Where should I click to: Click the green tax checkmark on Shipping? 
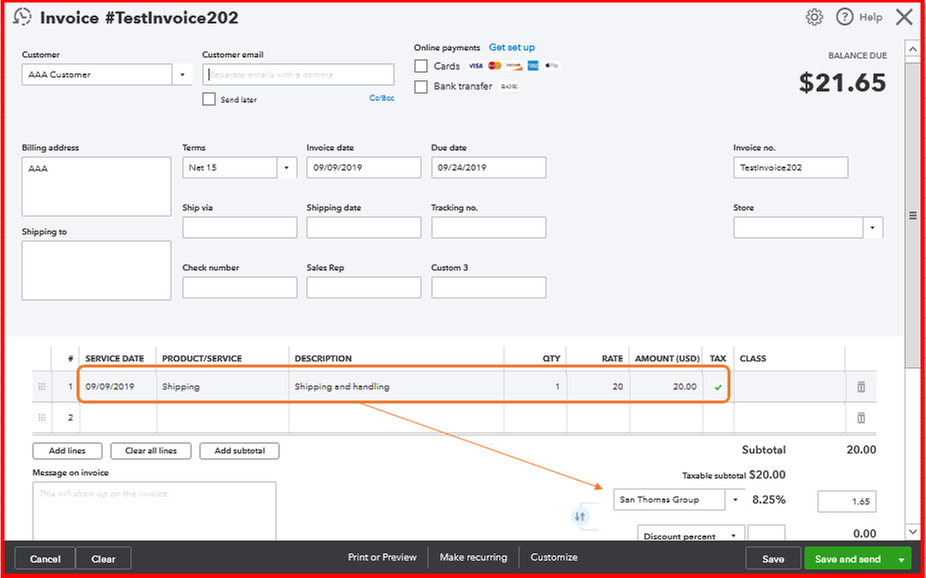click(718, 387)
